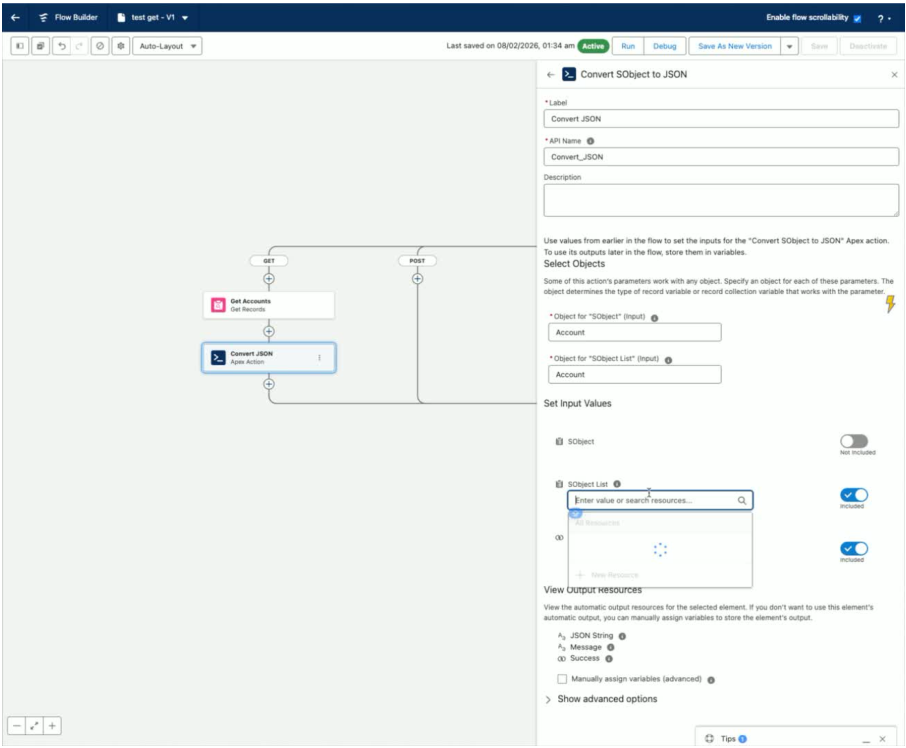The image size is (906, 748).
Task: Add element between Get Accounts and Convert JSON
Action: pyautogui.click(x=269, y=332)
